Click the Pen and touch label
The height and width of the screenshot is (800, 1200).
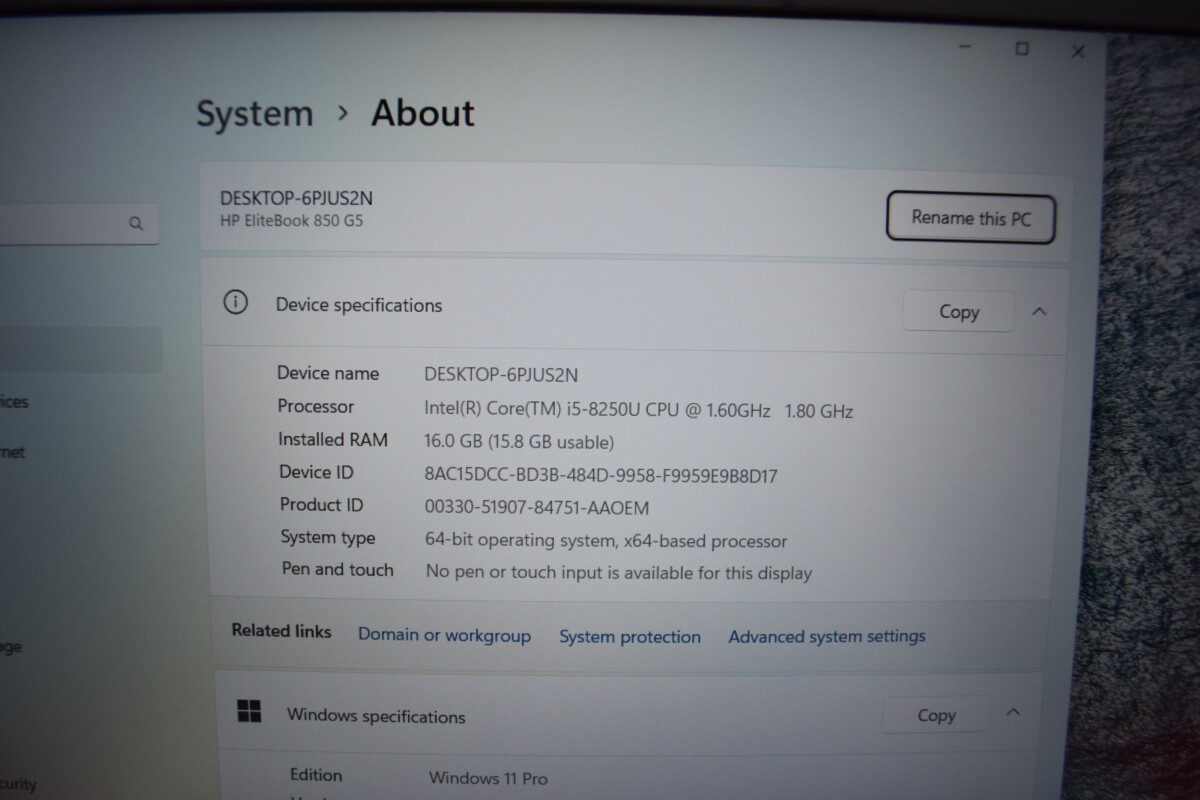[338, 570]
